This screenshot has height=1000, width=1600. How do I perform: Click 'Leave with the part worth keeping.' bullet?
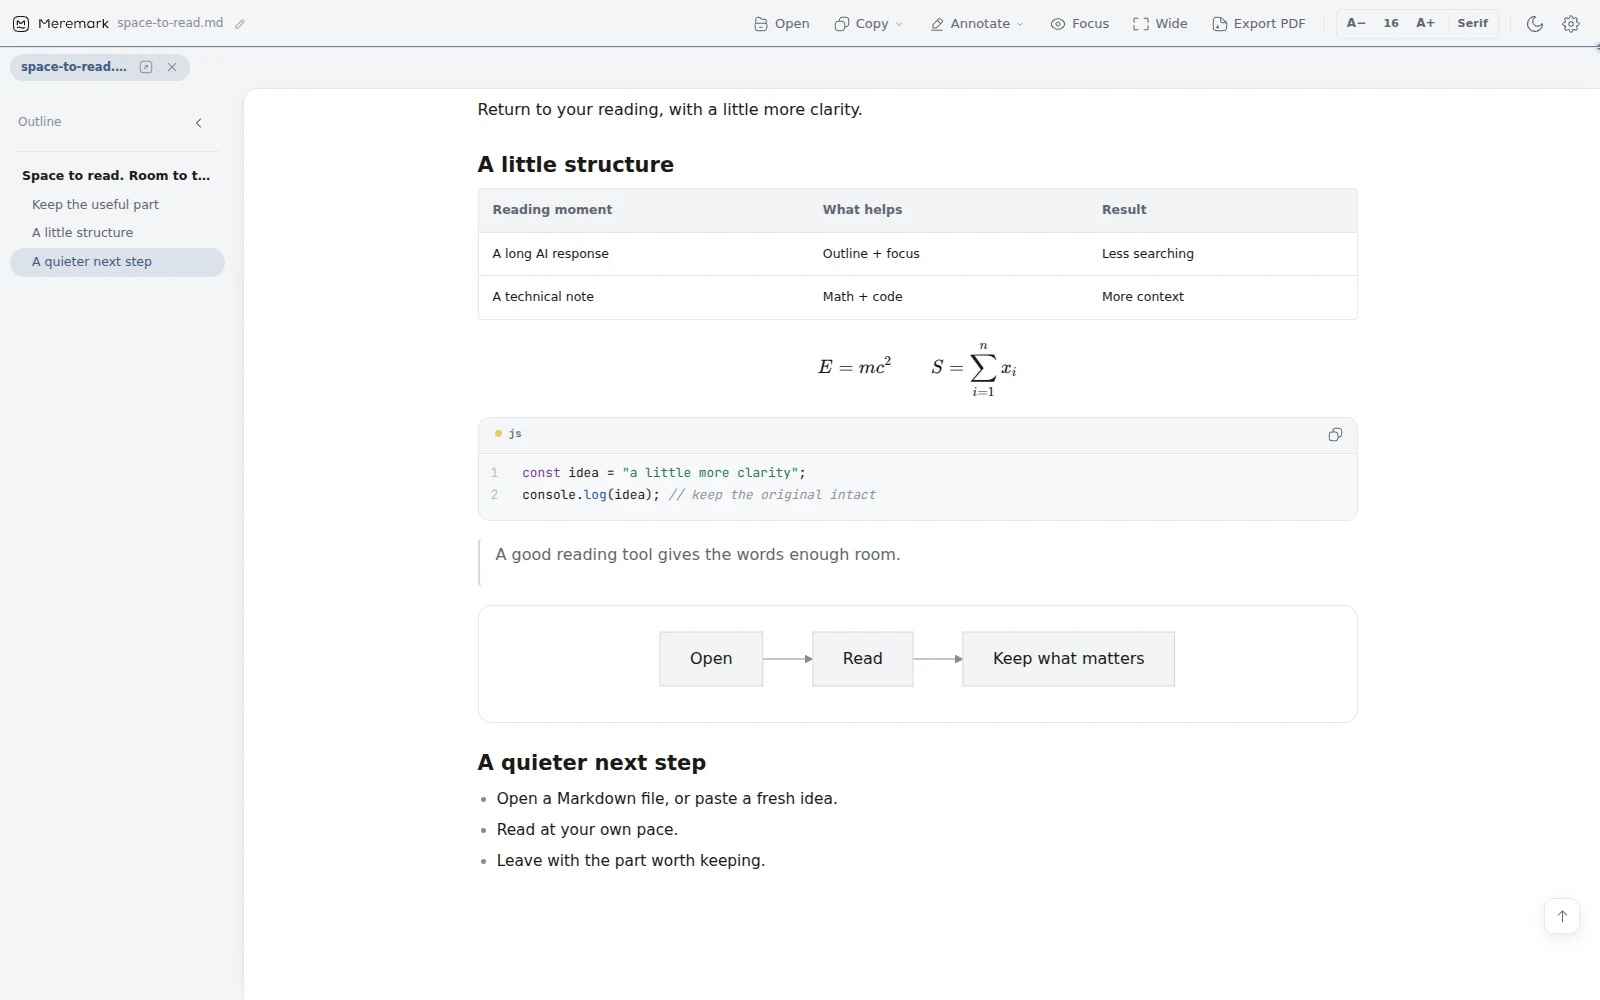(631, 861)
